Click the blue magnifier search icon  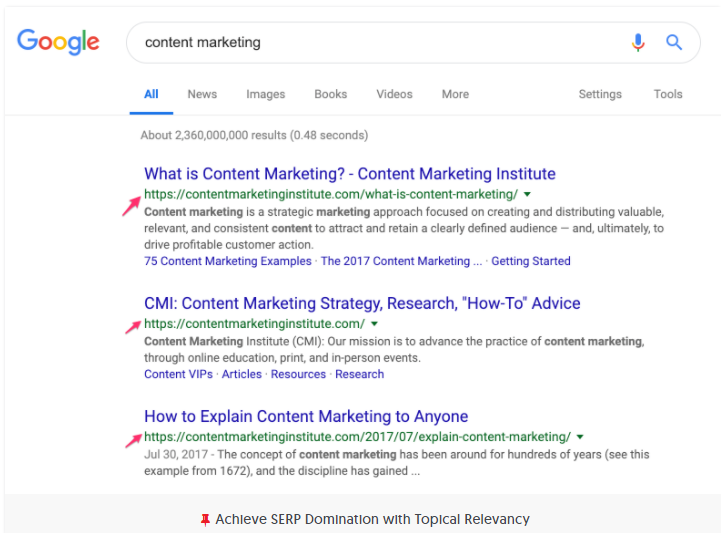pyautogui.click(x=674, y=42)
